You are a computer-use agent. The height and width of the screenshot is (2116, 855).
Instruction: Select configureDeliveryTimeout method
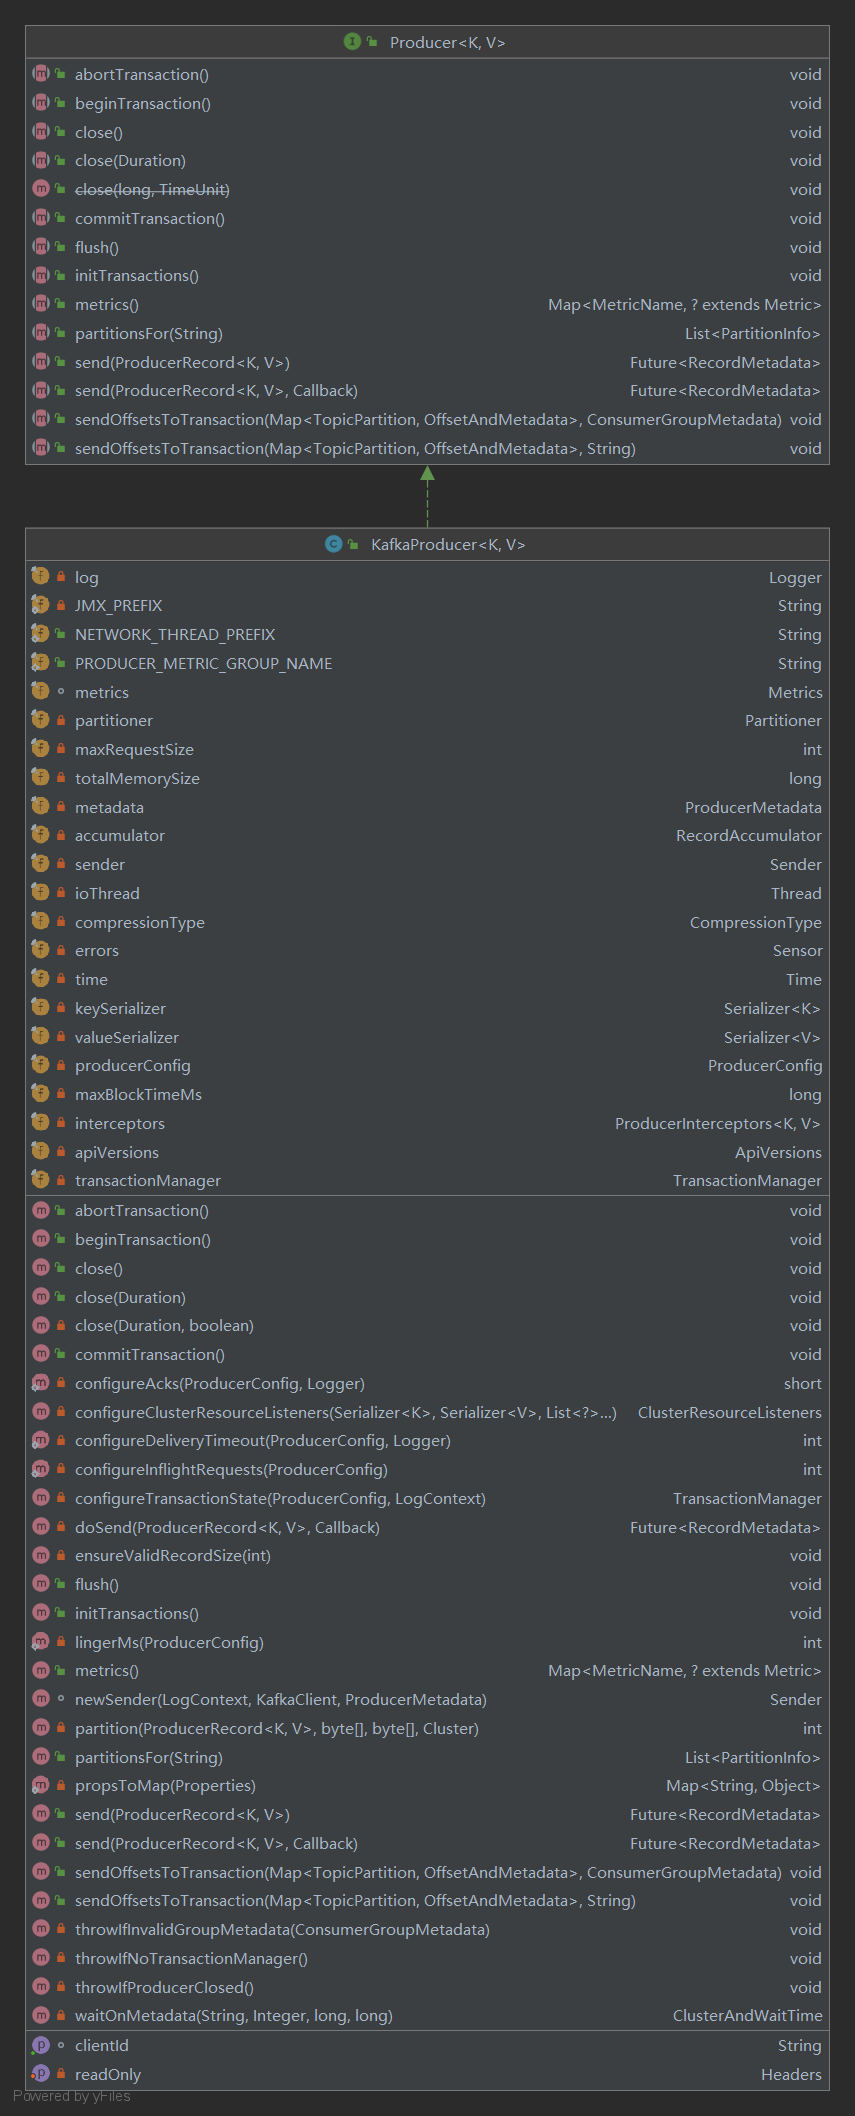click(427, 1440)
